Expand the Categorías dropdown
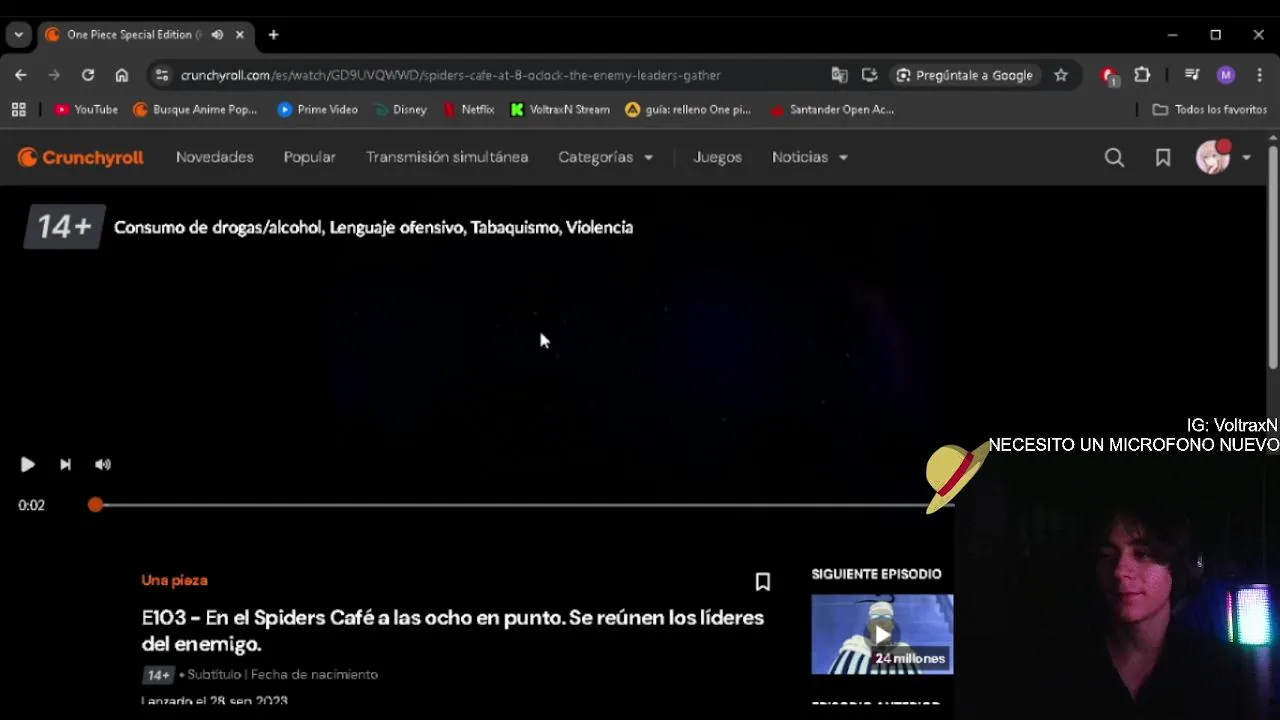 pos(605,157)
